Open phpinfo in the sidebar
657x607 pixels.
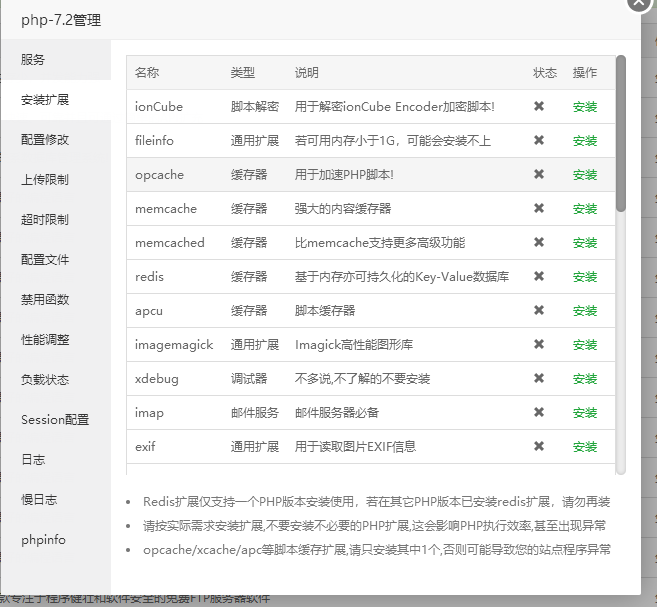point(56,540)
